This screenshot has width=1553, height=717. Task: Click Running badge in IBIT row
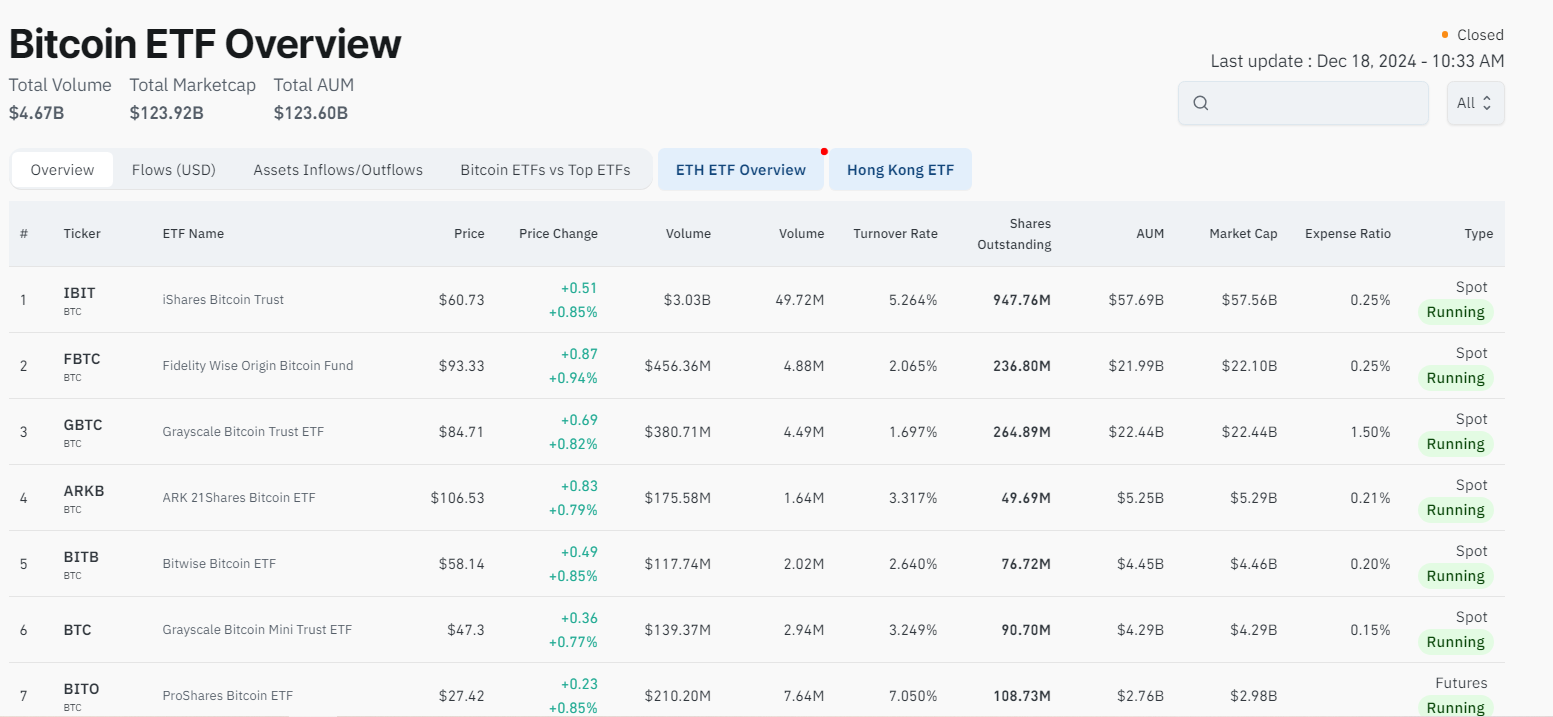[x=1455, y=312]
